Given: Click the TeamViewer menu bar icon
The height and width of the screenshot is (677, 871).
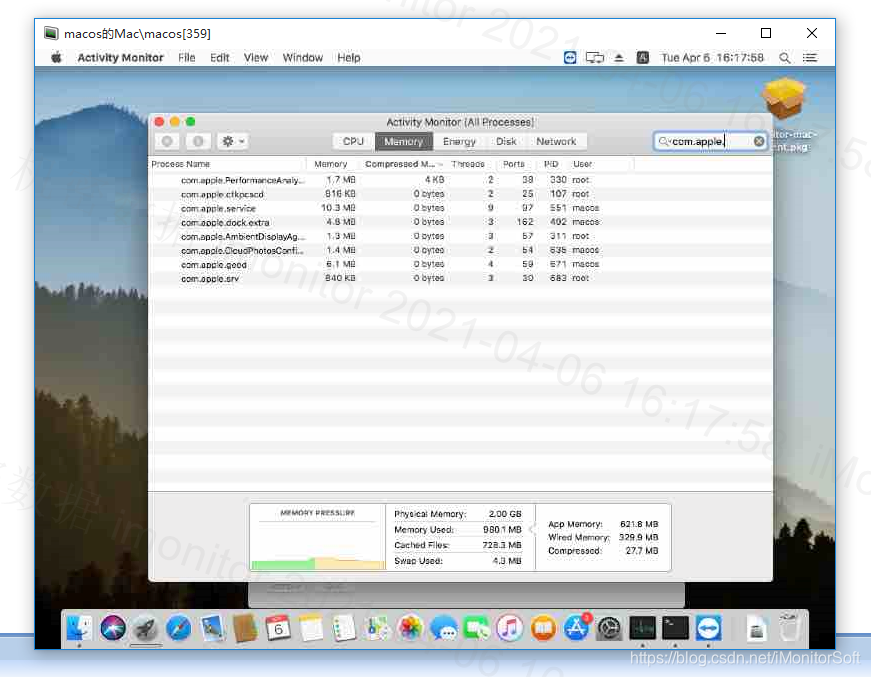Looking at the screenshot, I should click(570, 57).
